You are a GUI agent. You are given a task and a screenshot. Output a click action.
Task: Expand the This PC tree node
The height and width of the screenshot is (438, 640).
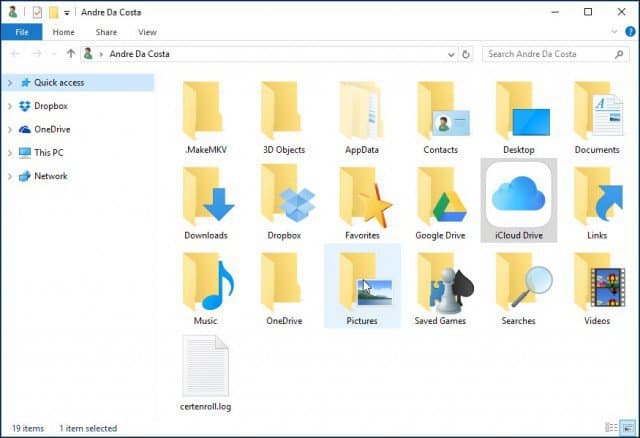(x=10, y=153)
